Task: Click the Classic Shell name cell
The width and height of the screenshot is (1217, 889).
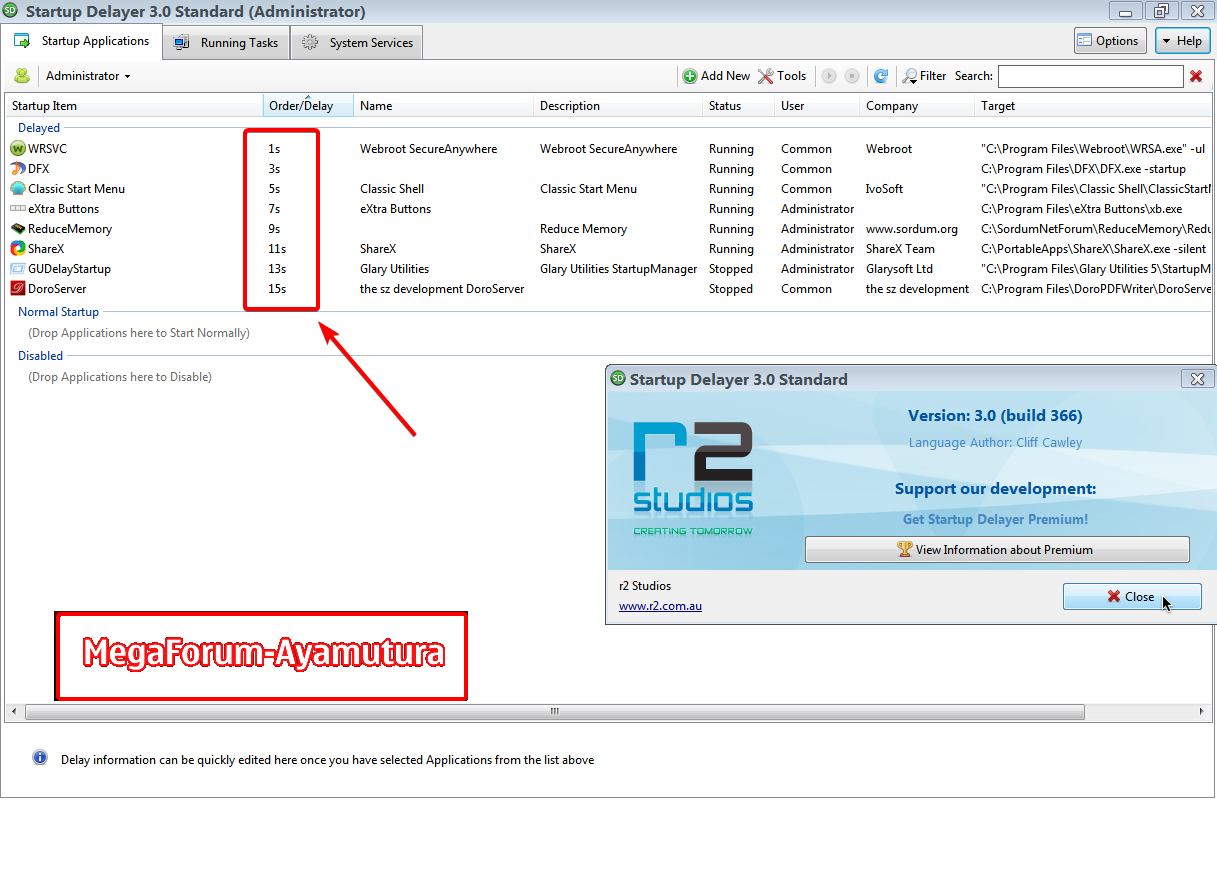Action: click(392, 189)
